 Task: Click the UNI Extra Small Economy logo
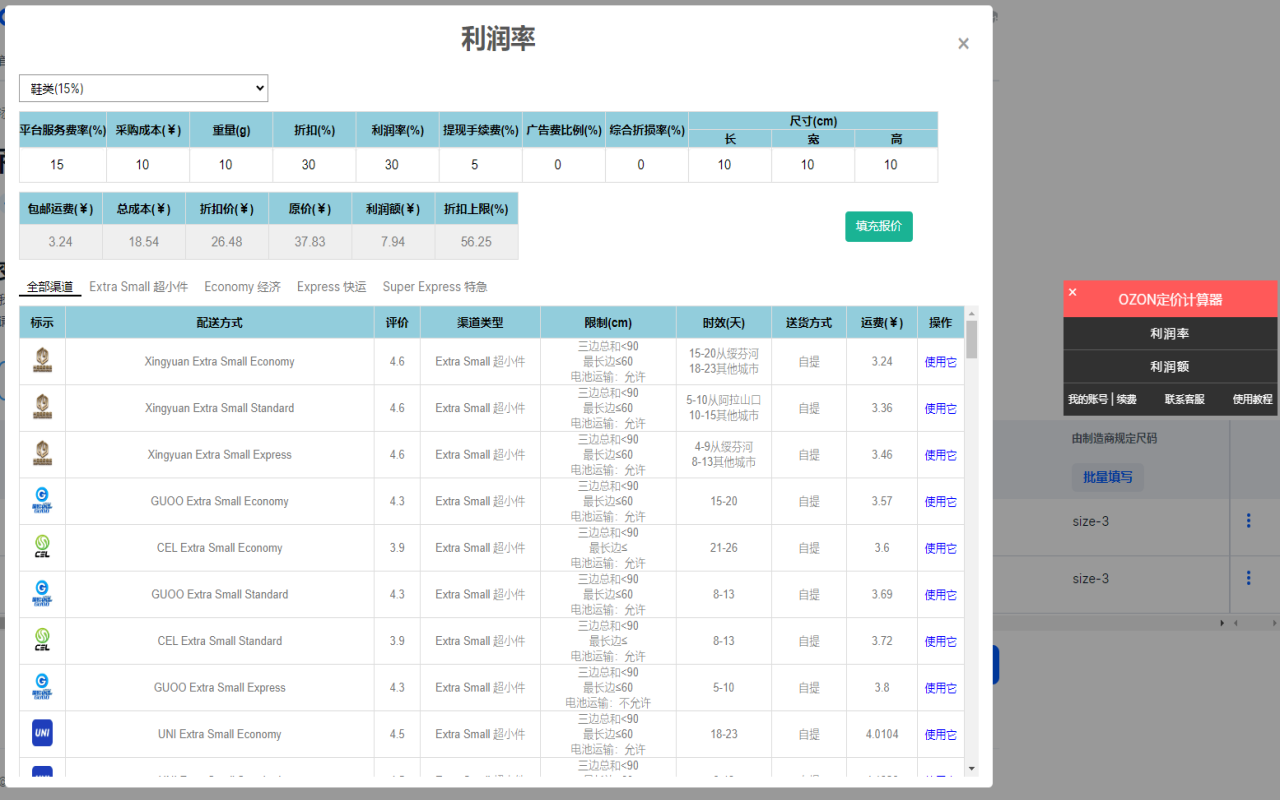click(x=42, y=734)
